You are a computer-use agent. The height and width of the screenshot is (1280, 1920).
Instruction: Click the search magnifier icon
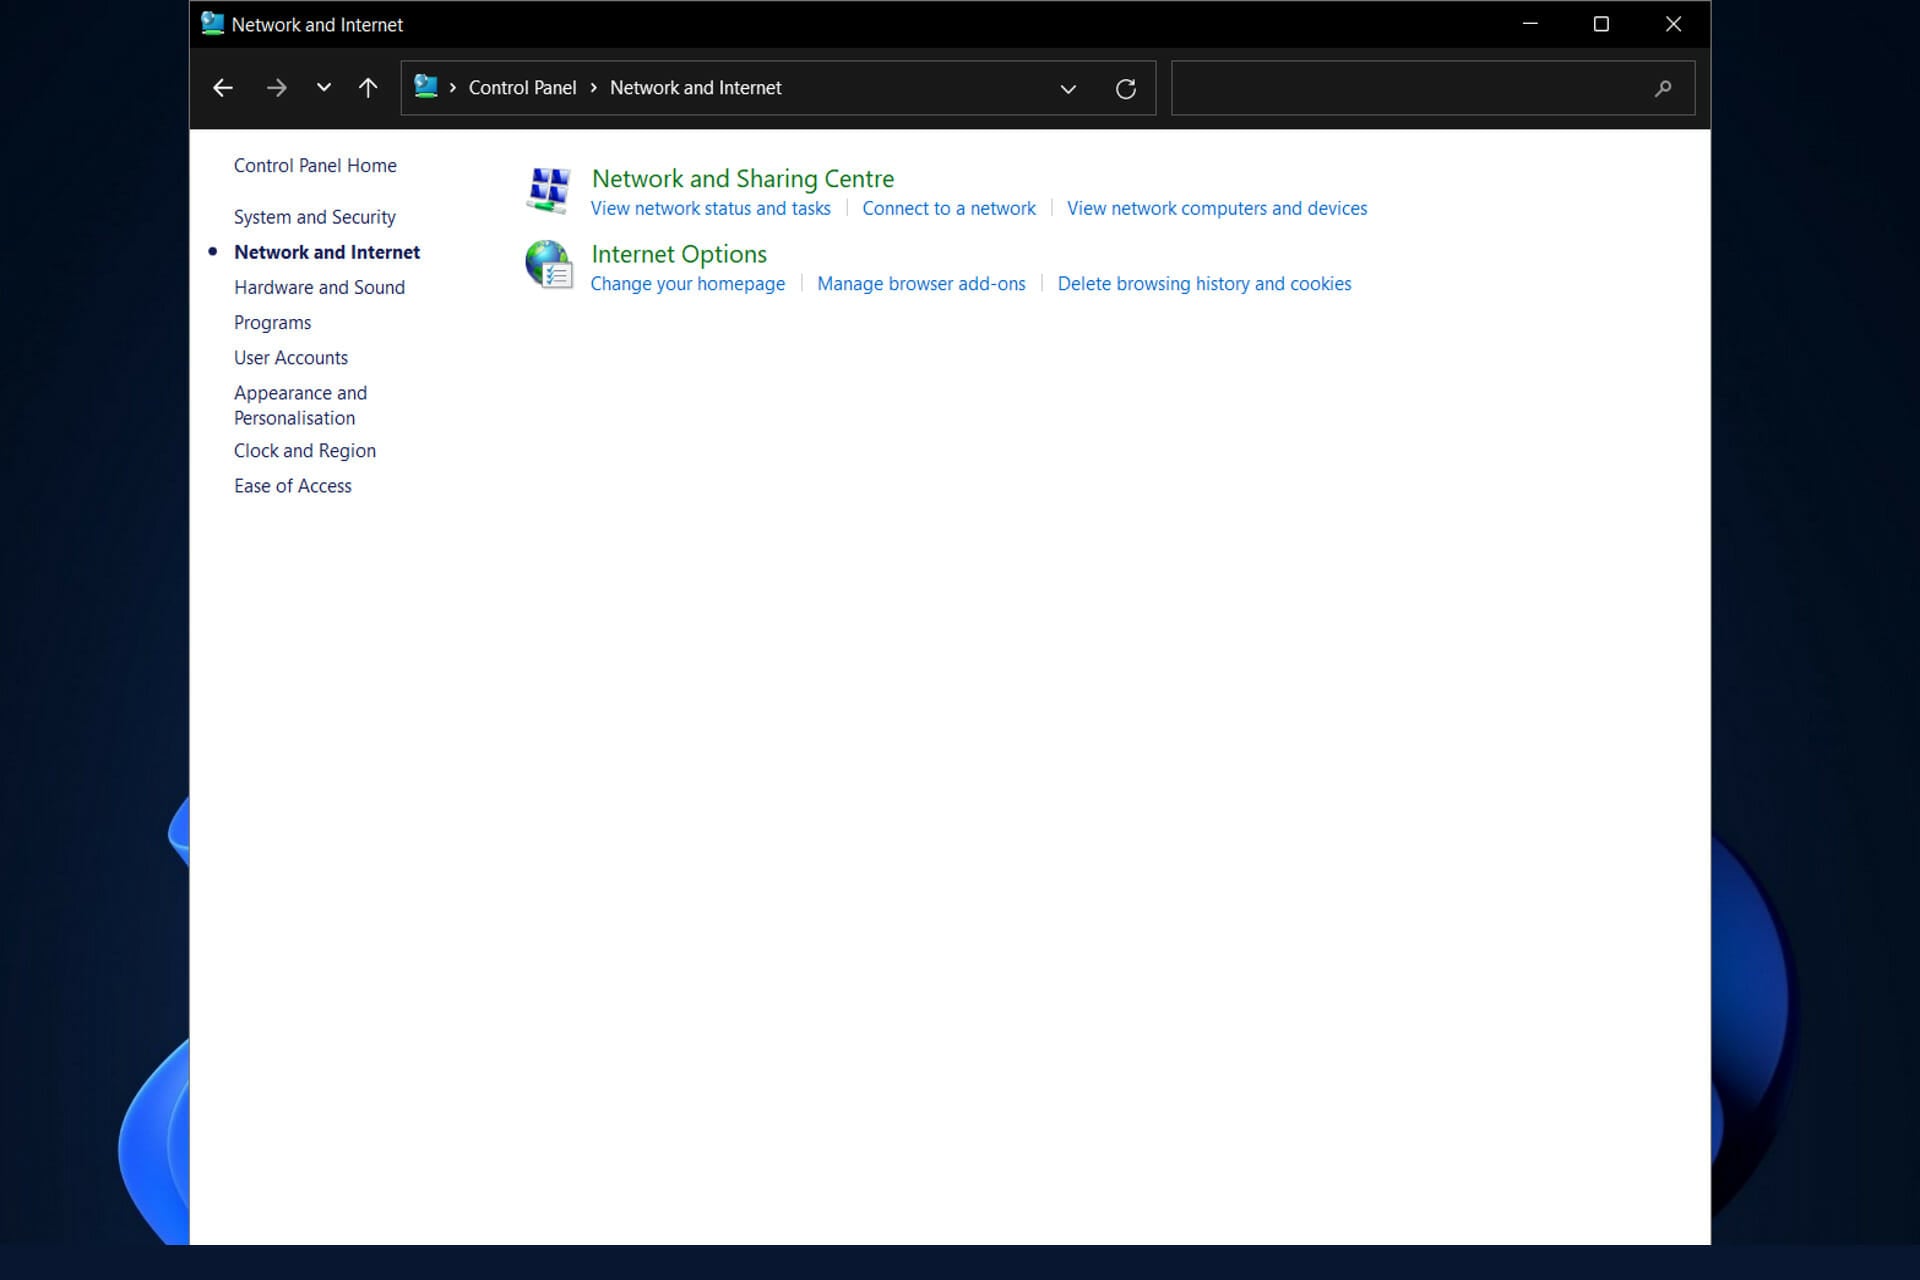point(1663,88)
